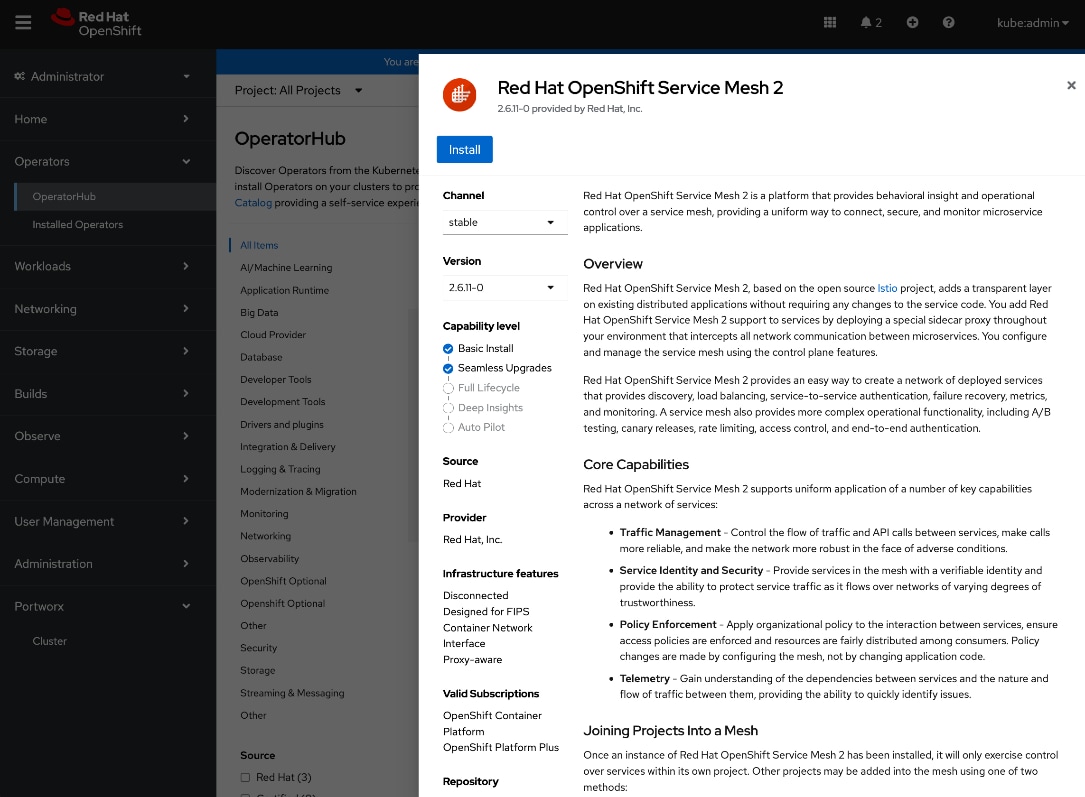Open the quick create plus icon

[912, 22]
